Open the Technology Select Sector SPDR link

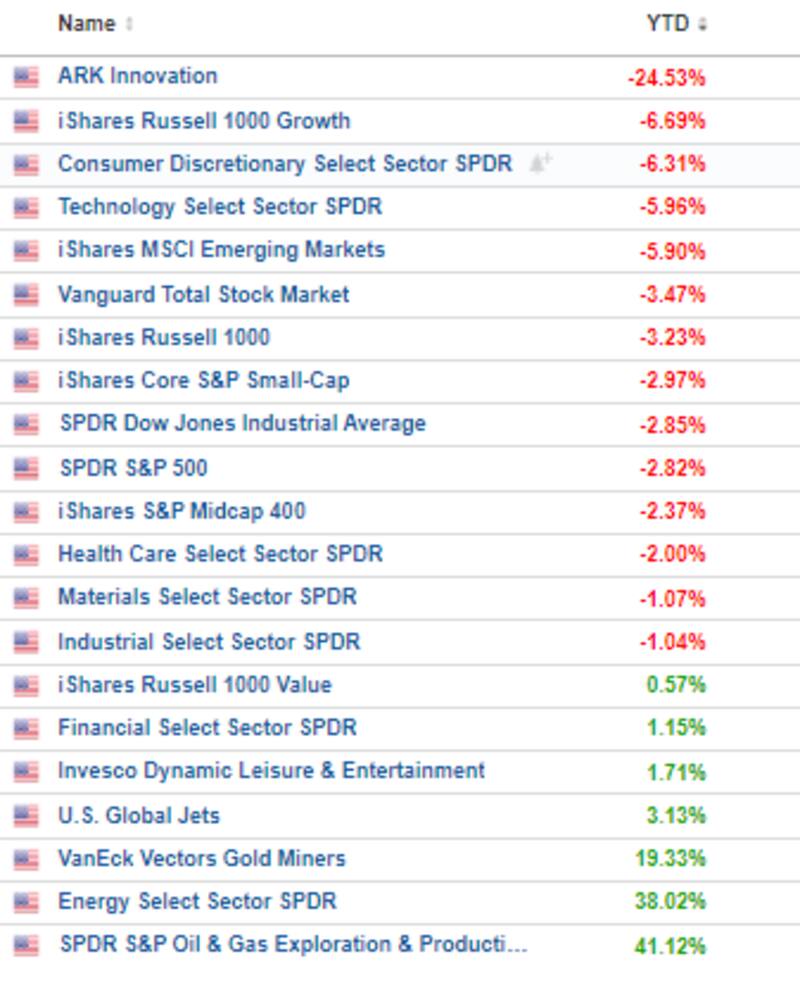click(220, 207)
